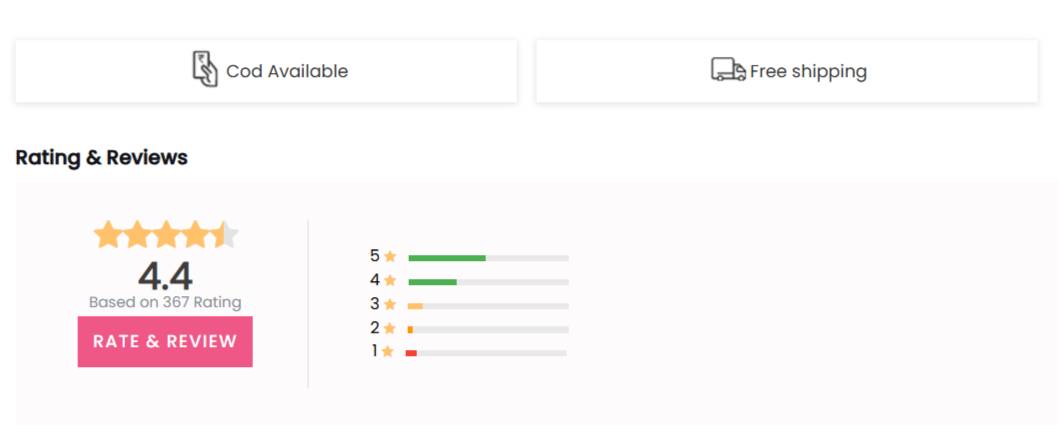This screenshot has height=425, width=1059.
Task: Click the star icon beside rating 5
Action: coord(390,257)
